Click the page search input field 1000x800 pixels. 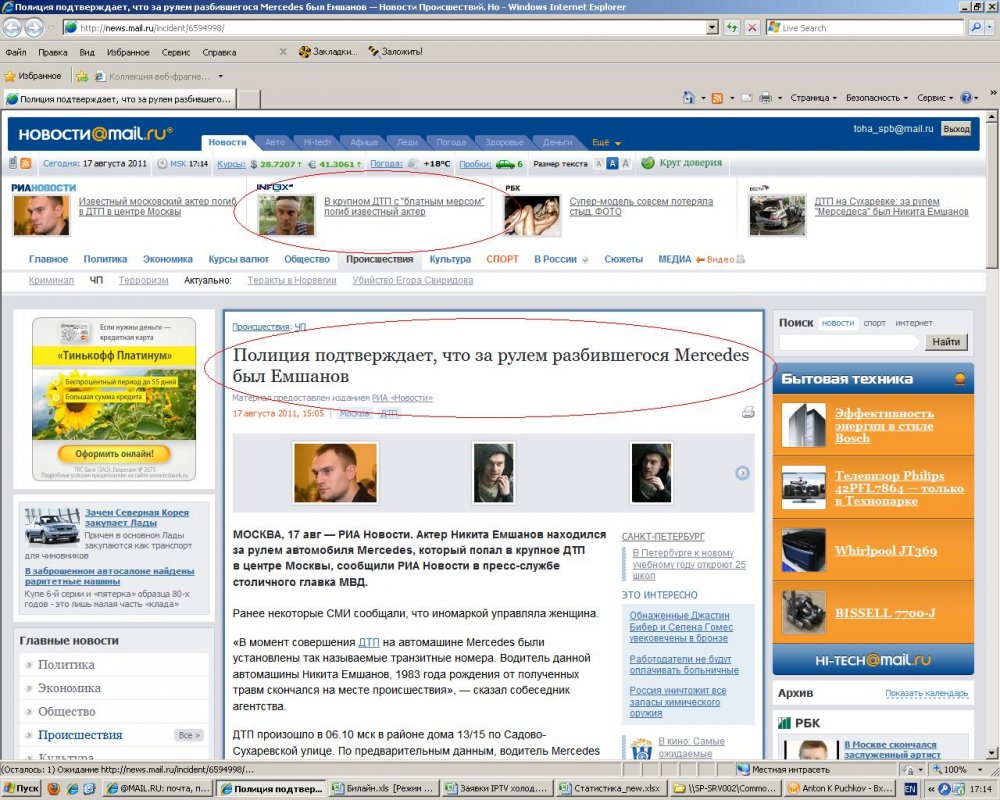(x=849, y=342)
